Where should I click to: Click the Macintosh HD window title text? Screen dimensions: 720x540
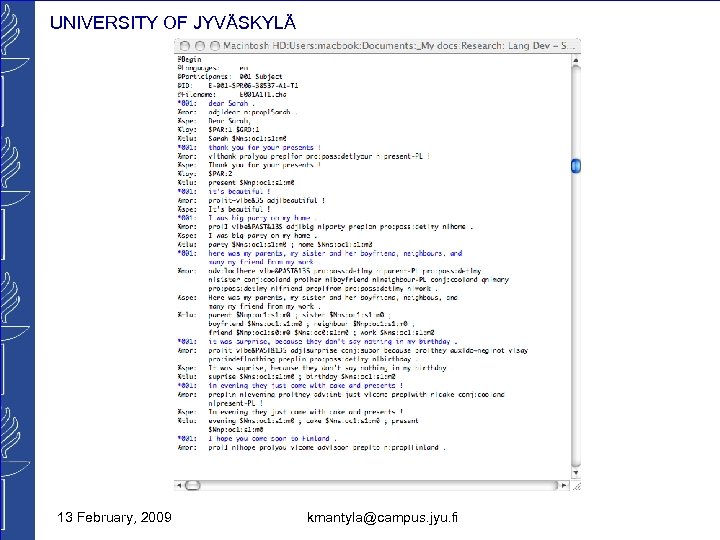click(399, 46)
